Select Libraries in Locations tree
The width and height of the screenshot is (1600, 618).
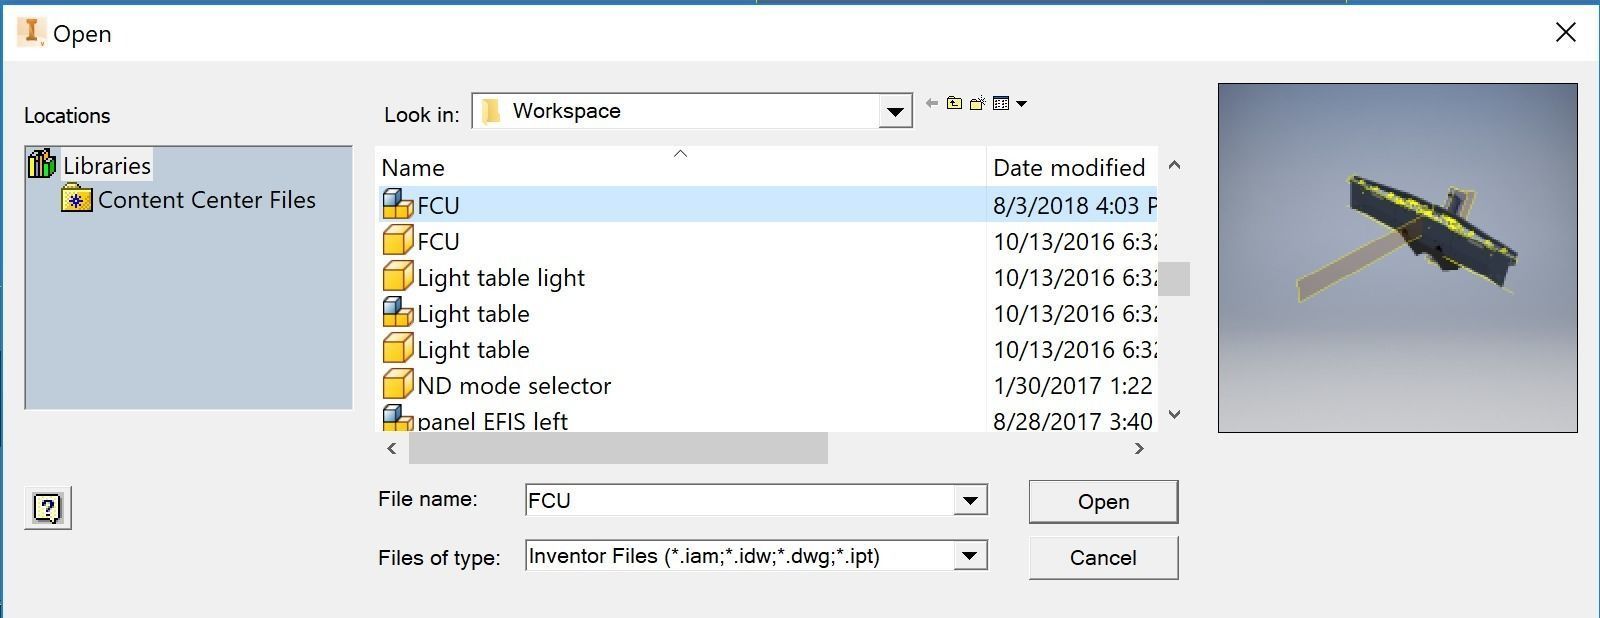[106, 166]
